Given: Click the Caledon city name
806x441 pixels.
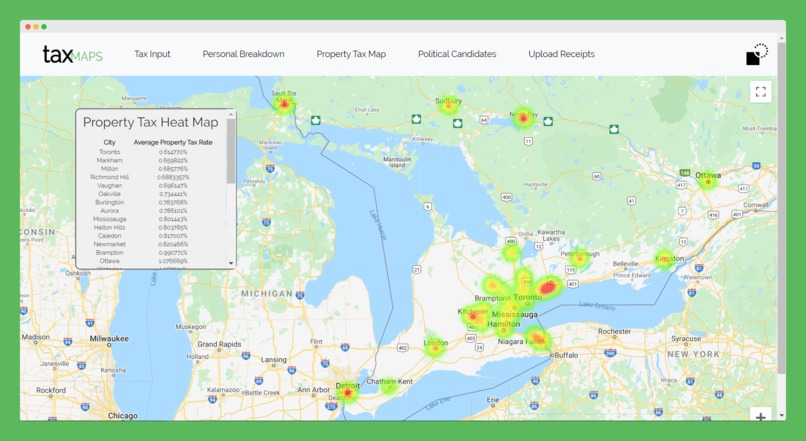Looking at the screenshot, I should [x=109, y=235].
